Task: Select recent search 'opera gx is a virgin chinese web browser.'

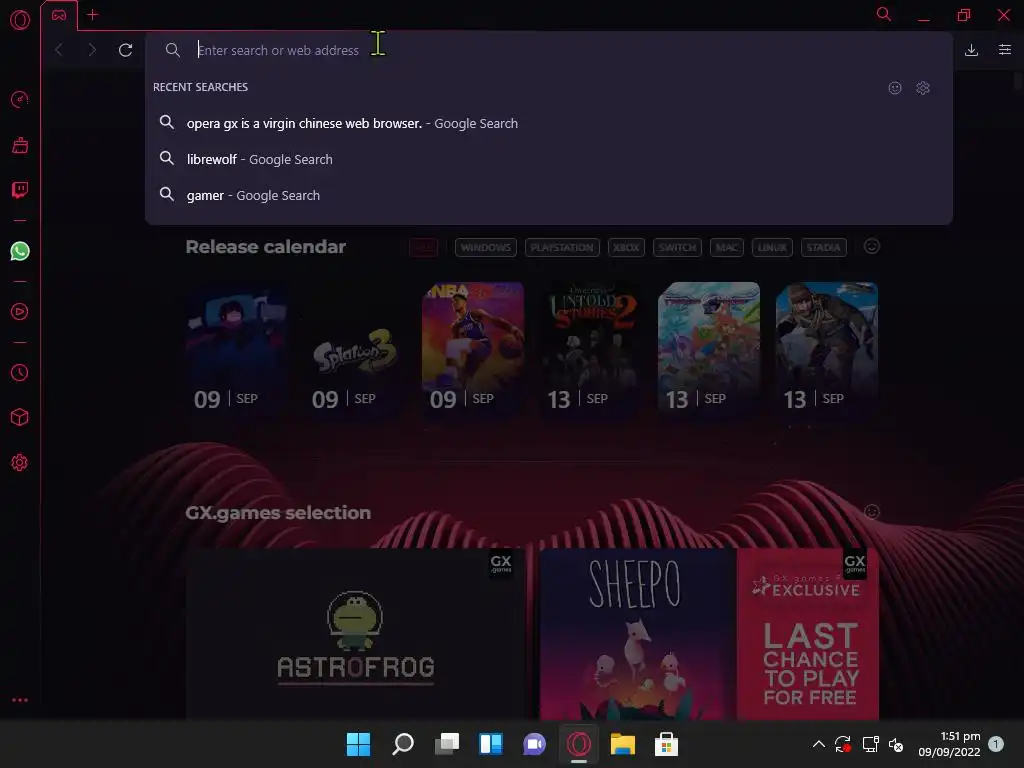Action: tap(549, 123)
